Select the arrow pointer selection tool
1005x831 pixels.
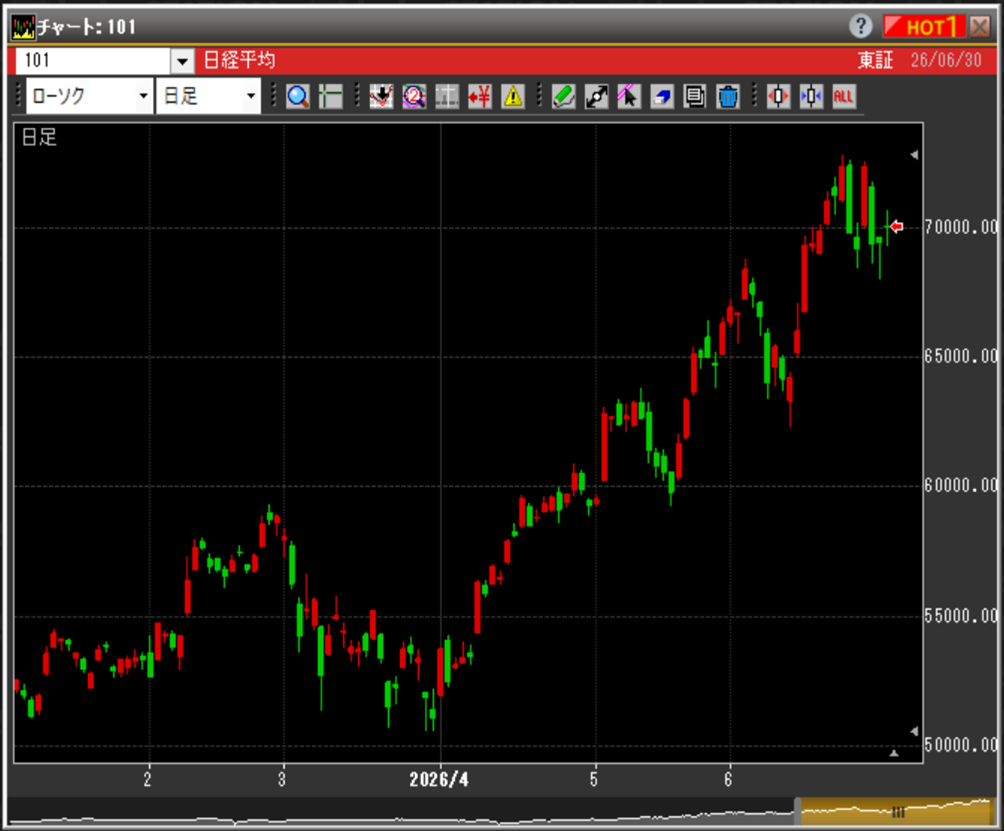pos(629,97)
